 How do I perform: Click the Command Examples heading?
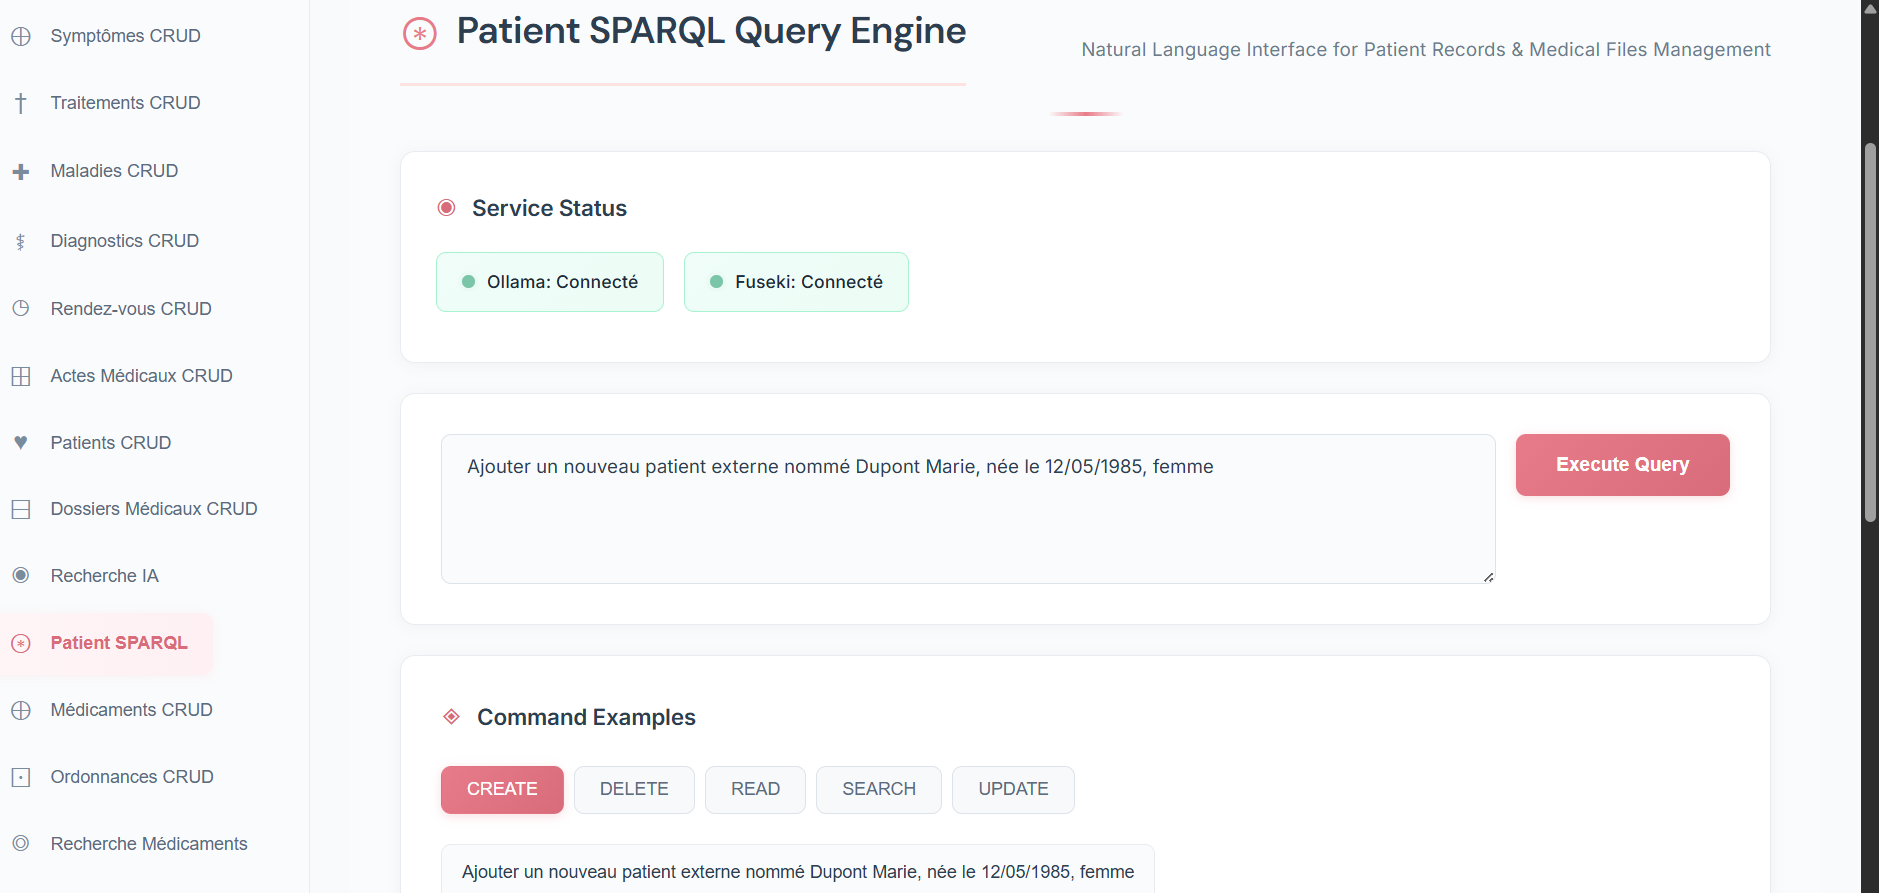586,717
